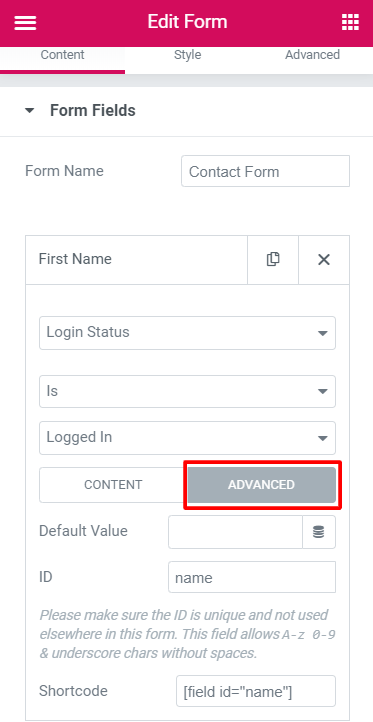Collapse the Form Fields section arrow
Image resolution: width=373 pixels, height=722 pixels.
tap(29, 111)
